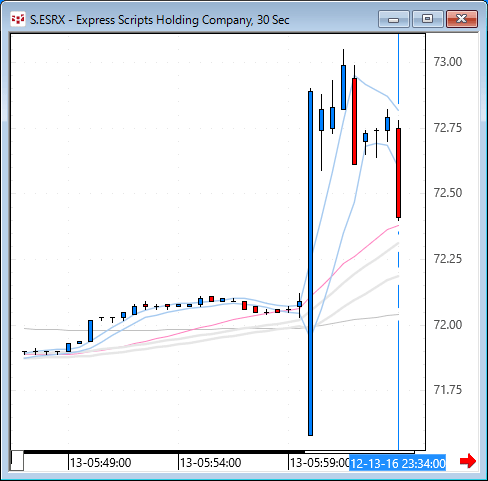The width and height of the screenshot is (488, 481).
Task: Click the 13-05:49:00 time axis label
Action: pyautogui.click(x=100, y=463)
